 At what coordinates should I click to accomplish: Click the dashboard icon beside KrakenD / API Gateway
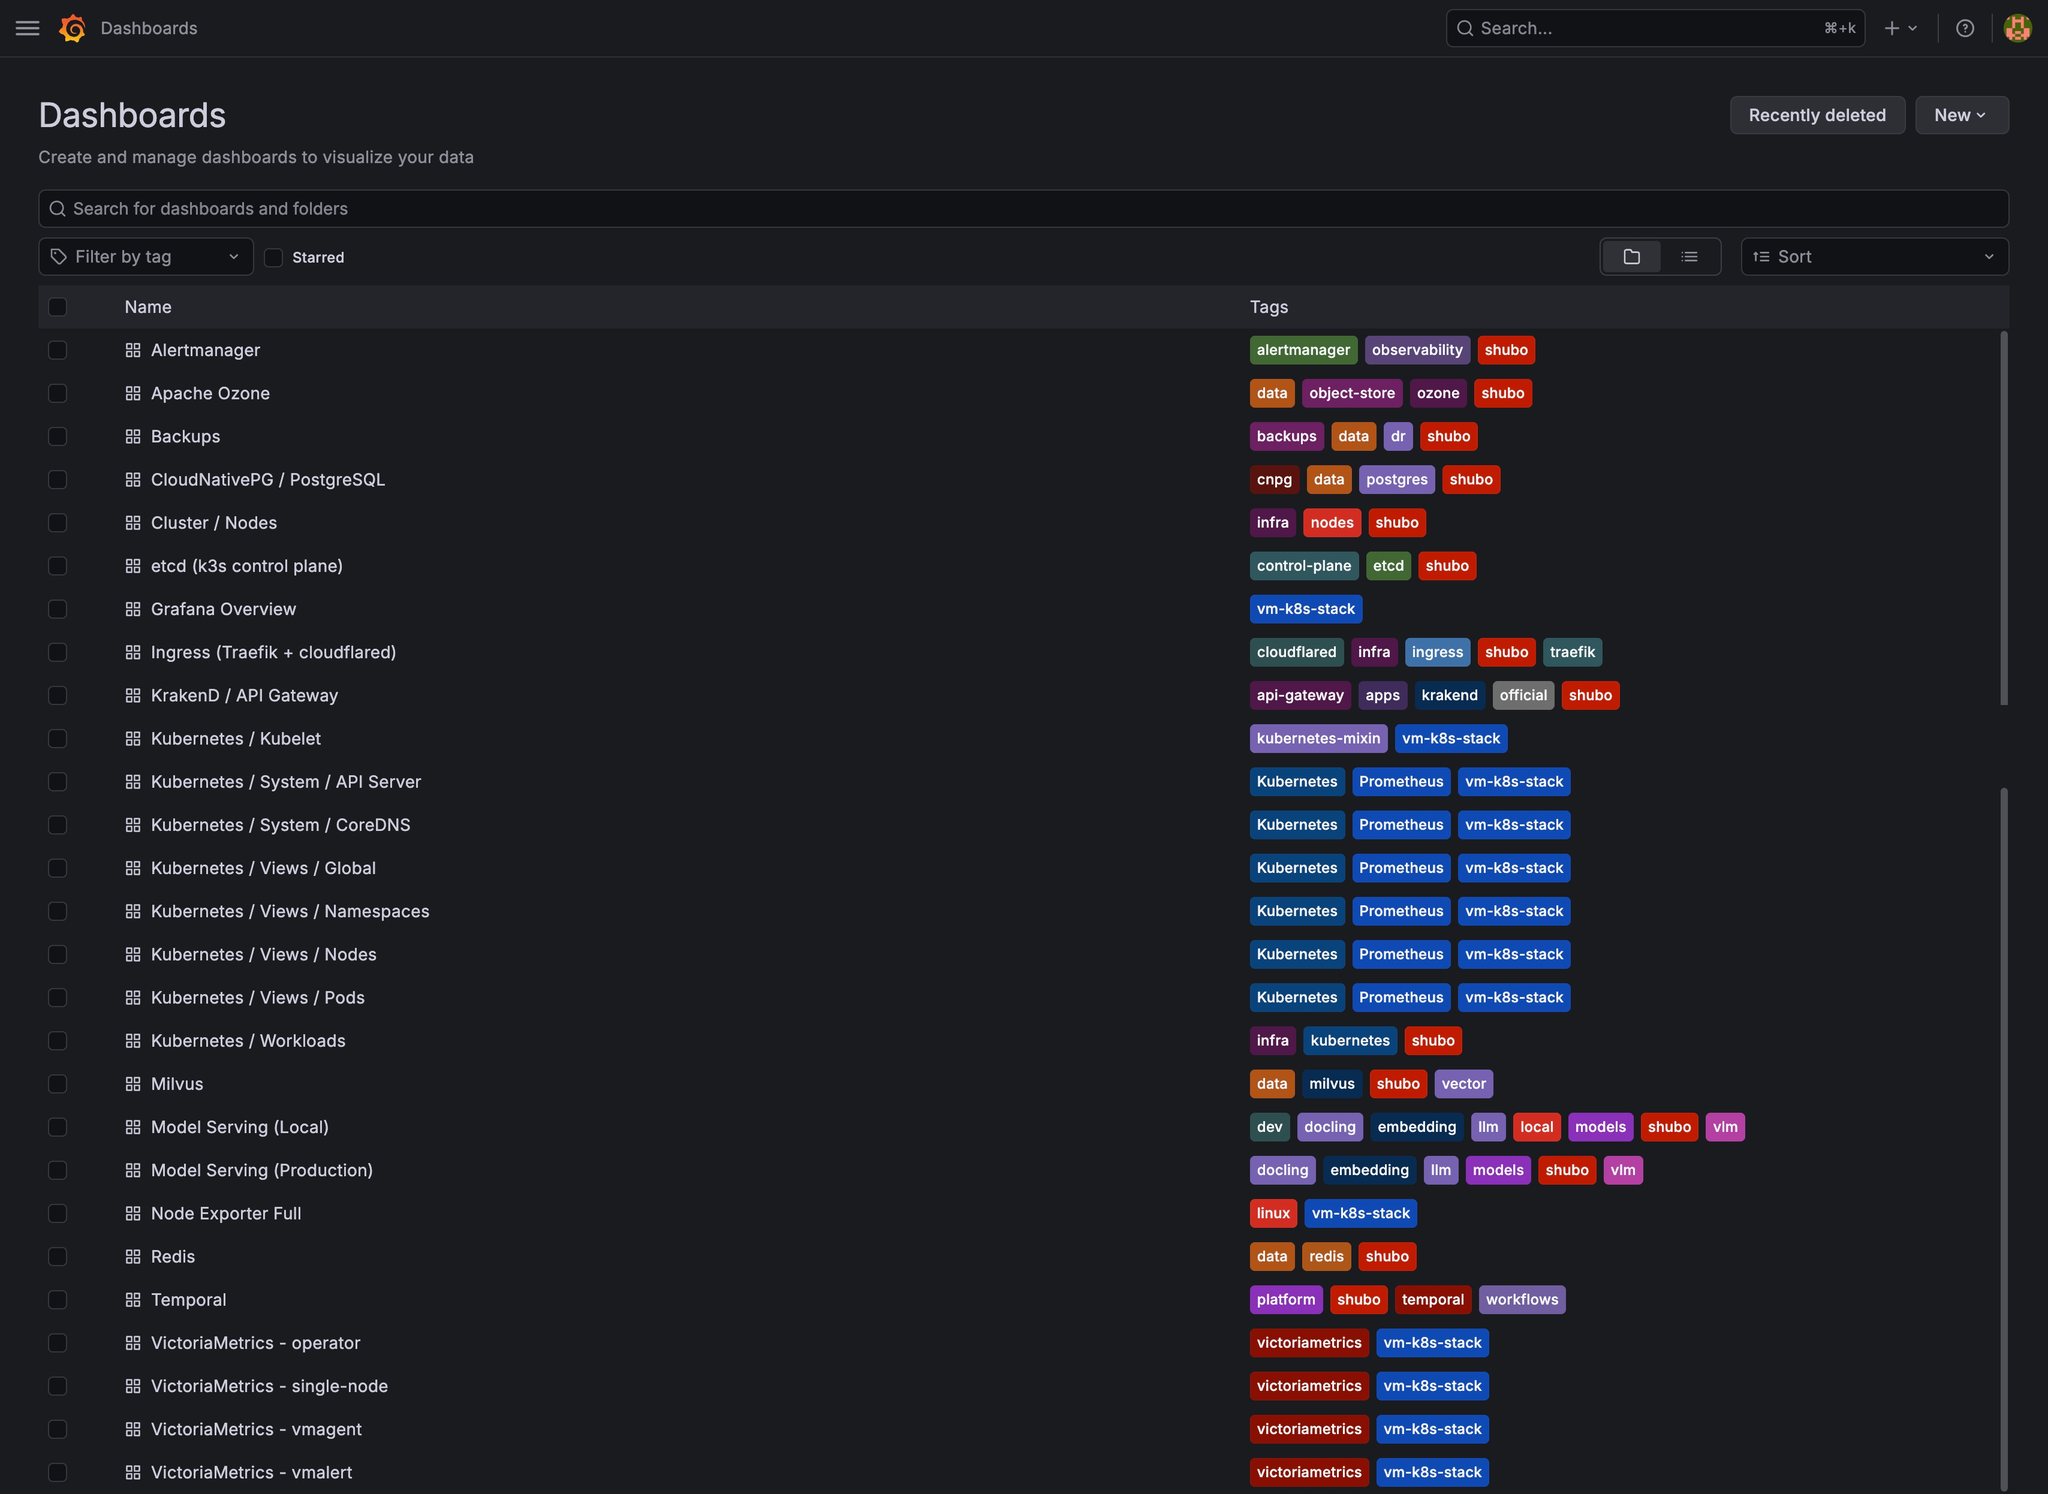click(133, 695)
